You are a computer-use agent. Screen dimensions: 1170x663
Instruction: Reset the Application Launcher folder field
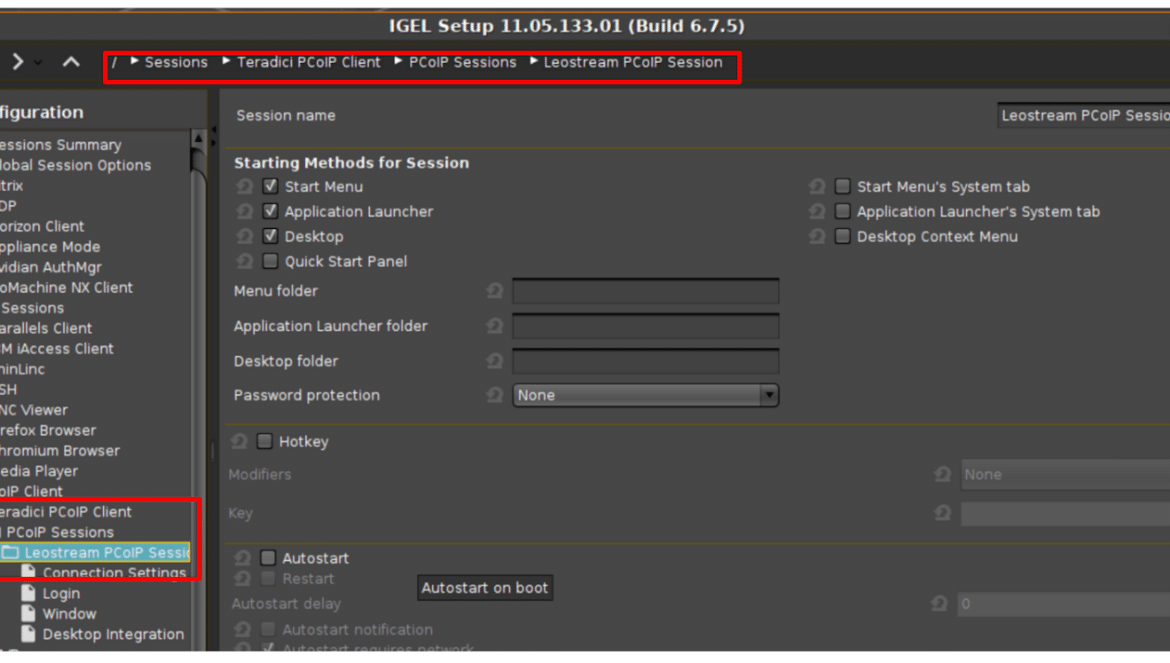point(495,326)
